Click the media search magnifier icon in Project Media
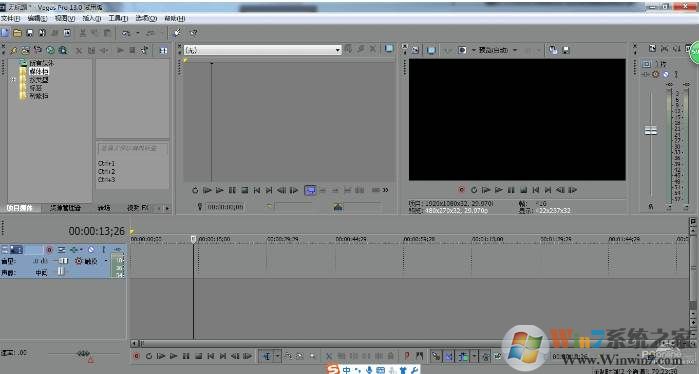The image size is (699, 374). (x=63, y=50)
